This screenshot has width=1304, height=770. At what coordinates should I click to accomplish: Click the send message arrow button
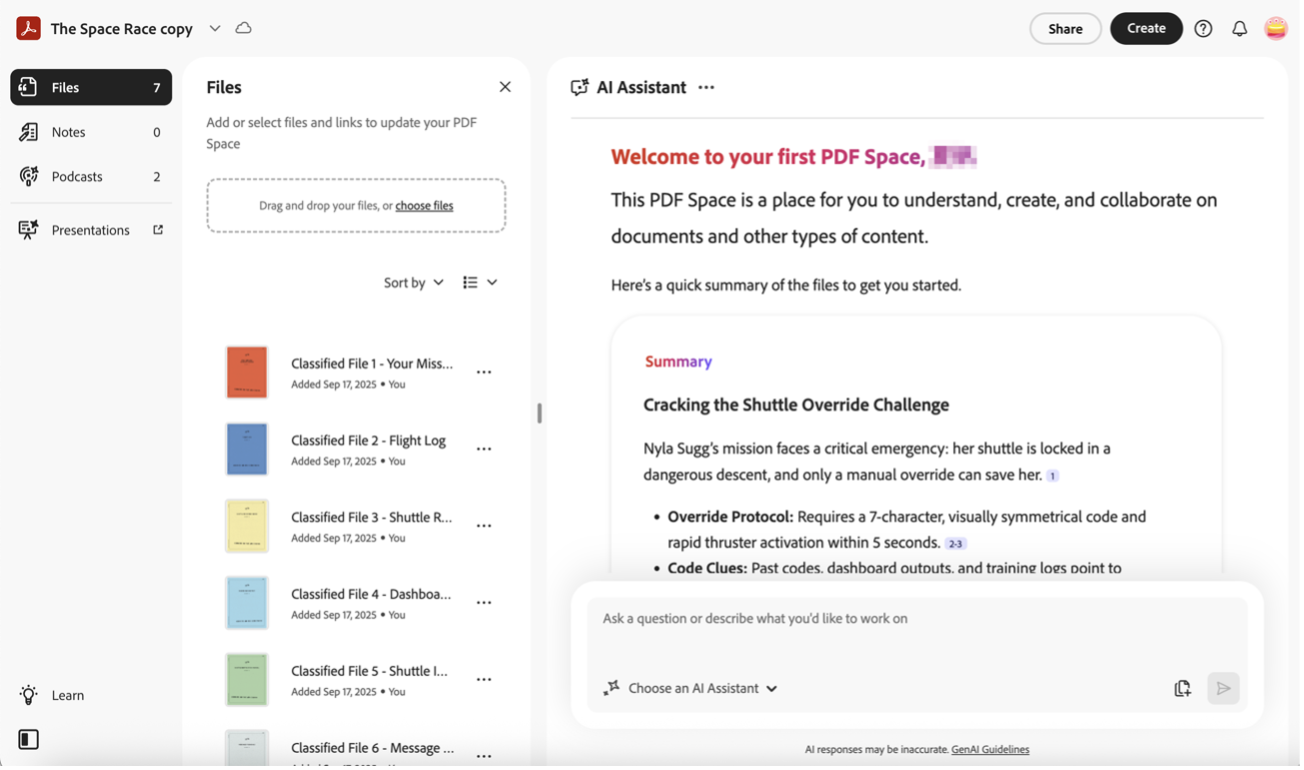click(1223, 688)
